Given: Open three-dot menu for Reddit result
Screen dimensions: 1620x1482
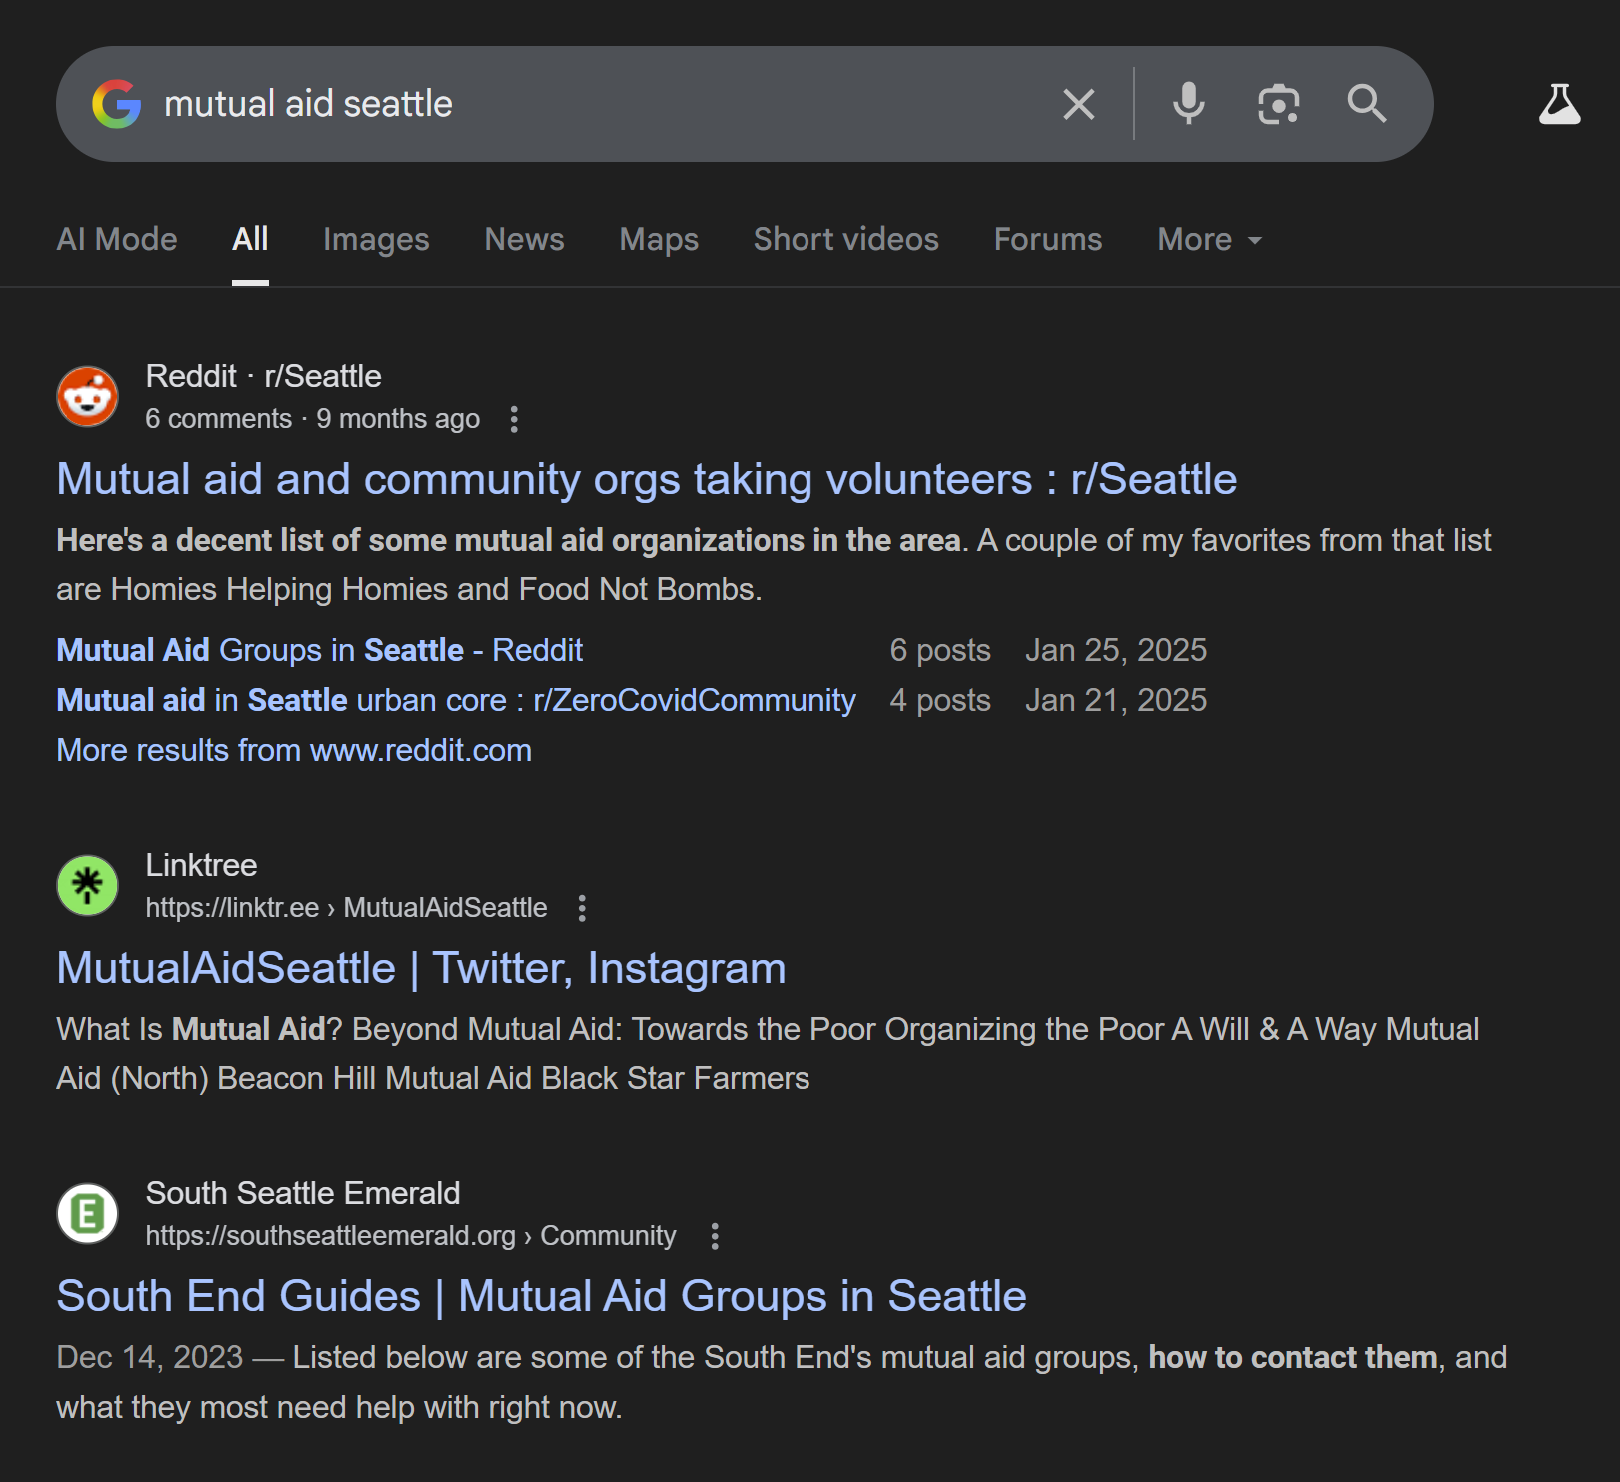Looking at the screenshot, I should point(514,419).
